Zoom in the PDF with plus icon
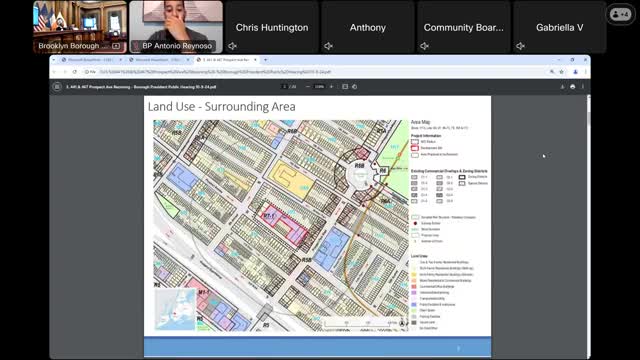The height and width of the screenshot is (360, 640). [331, 87]
